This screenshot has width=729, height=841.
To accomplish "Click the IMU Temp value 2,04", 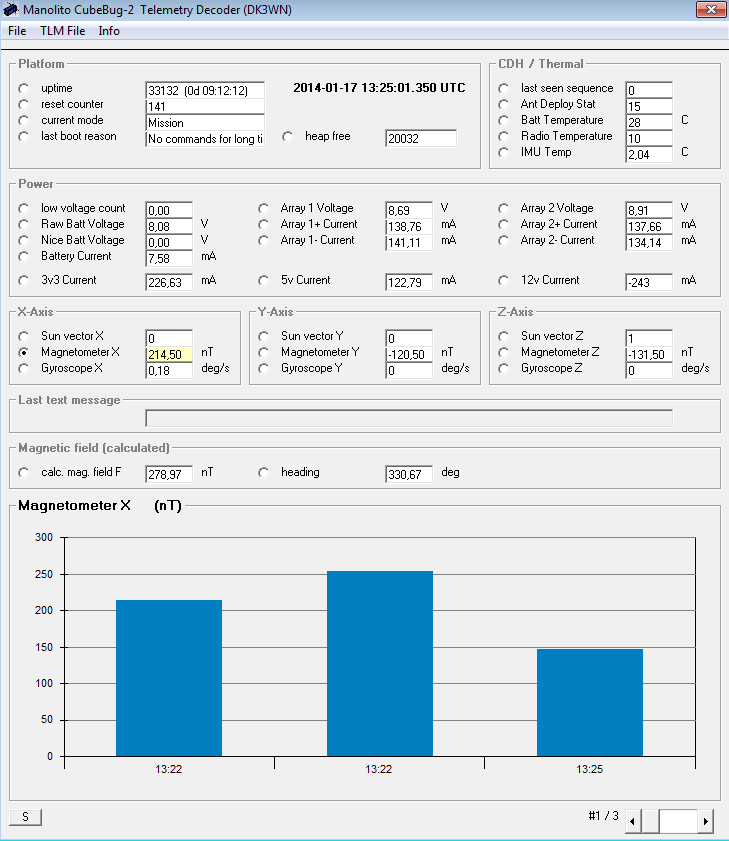I will tap(649, 154).
